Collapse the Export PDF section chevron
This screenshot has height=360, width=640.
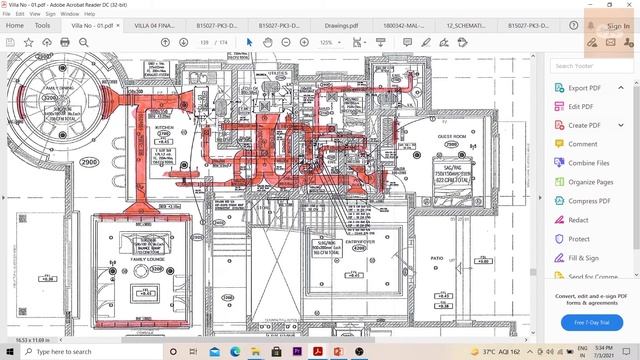pyautogui.click(x=621, y=88)
